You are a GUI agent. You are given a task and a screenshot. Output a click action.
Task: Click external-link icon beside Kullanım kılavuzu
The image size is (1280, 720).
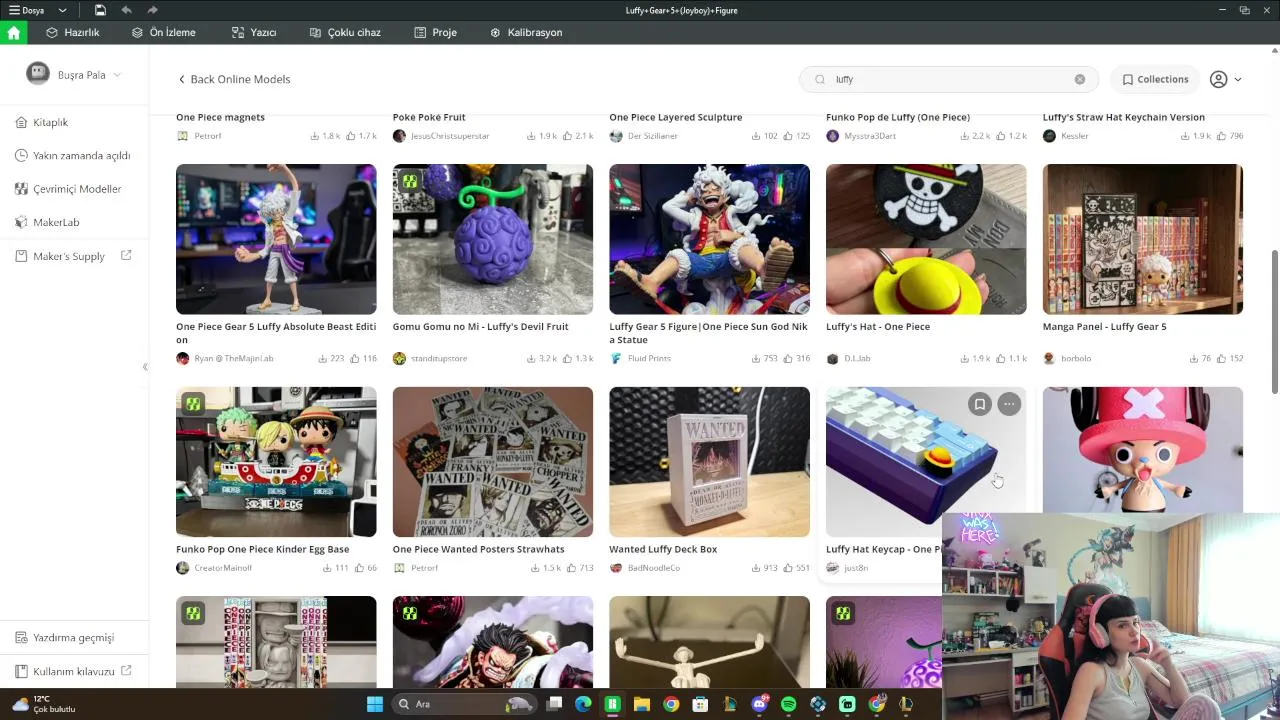tap(126, 671)
